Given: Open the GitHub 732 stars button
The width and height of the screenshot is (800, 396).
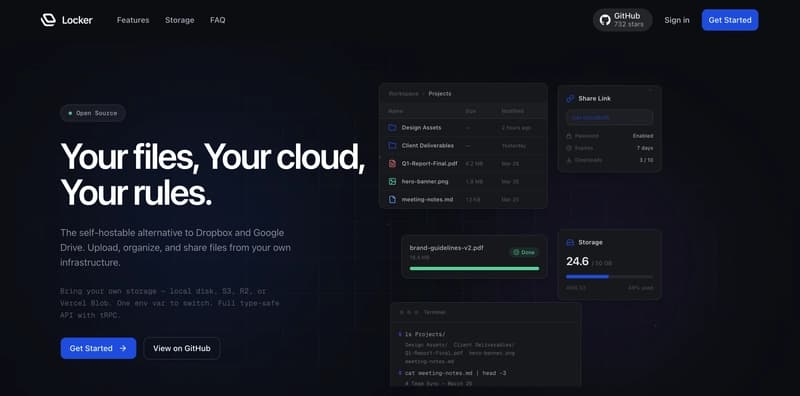Looking at the screenshot, I should pos(622,20).
